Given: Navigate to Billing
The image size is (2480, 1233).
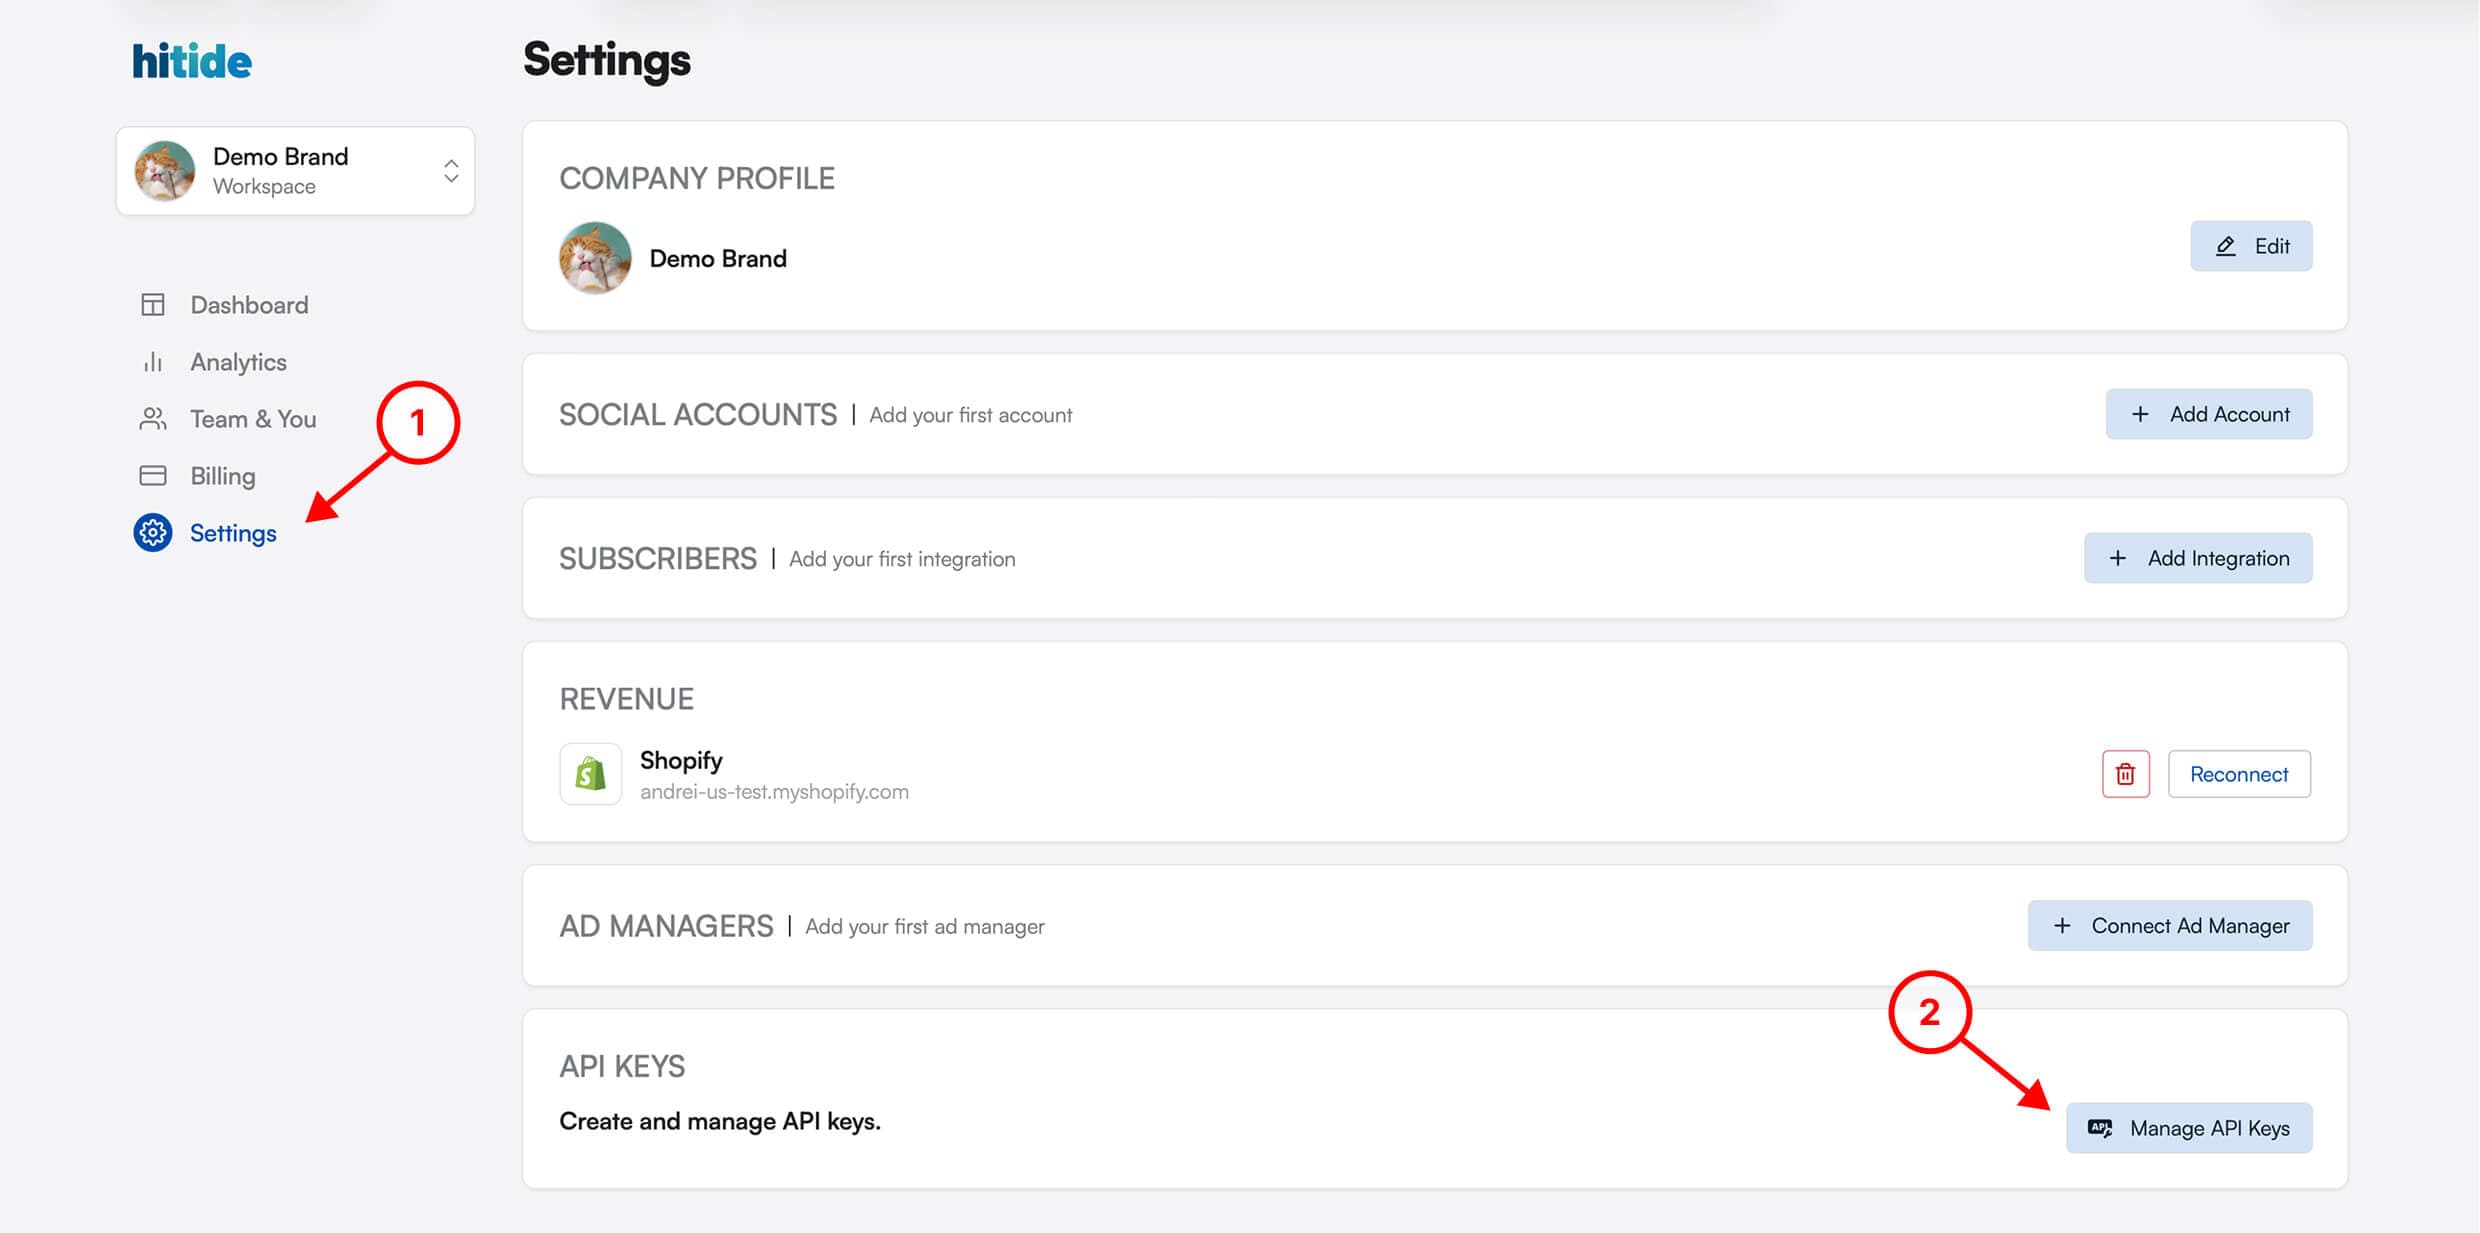Looking at the screenshot, I should tap(222, 476).
